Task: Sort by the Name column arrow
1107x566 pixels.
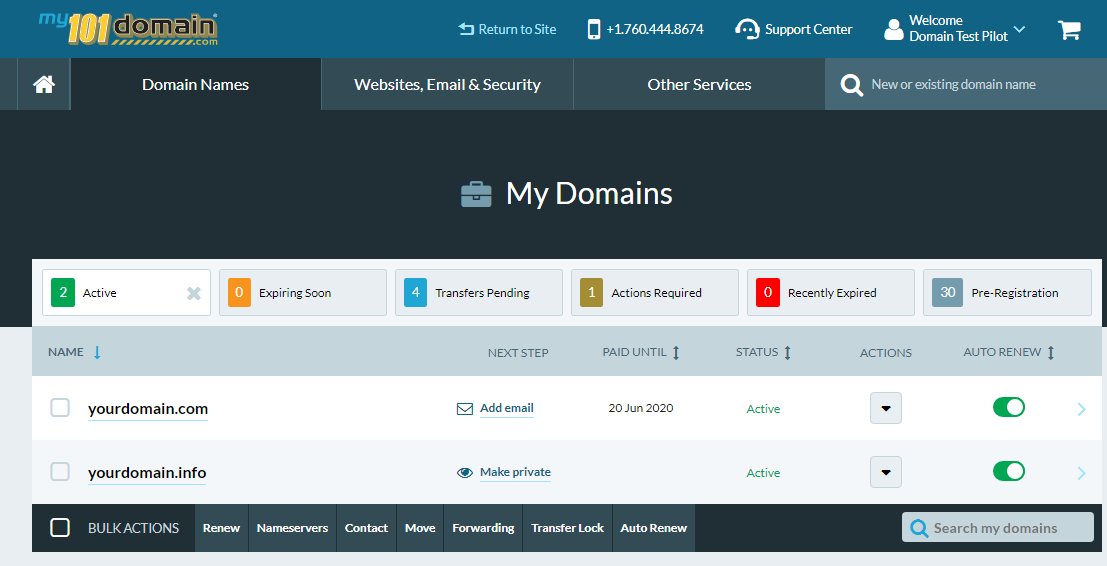Action: pyautogui.click(x=97, y=352)
